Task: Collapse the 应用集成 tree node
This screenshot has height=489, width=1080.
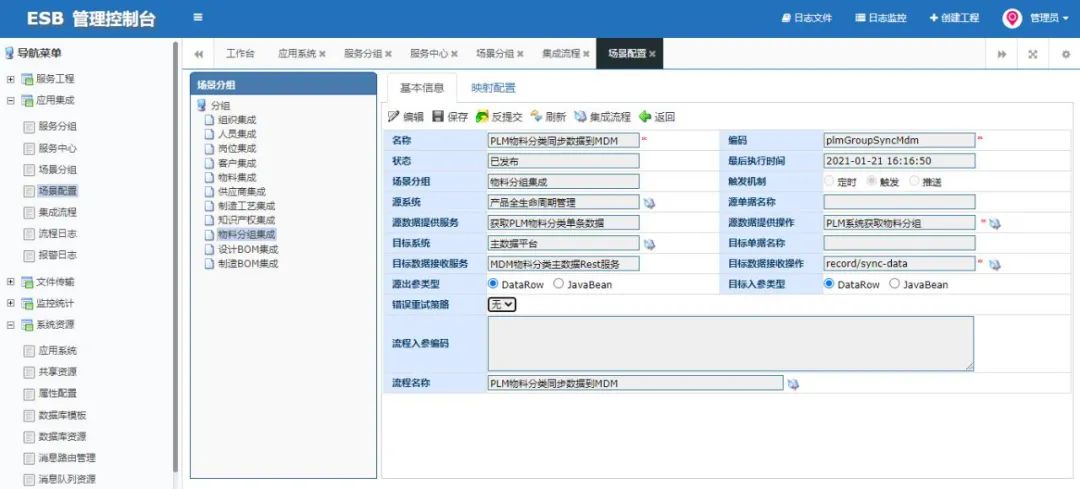Action: [10, 101]
